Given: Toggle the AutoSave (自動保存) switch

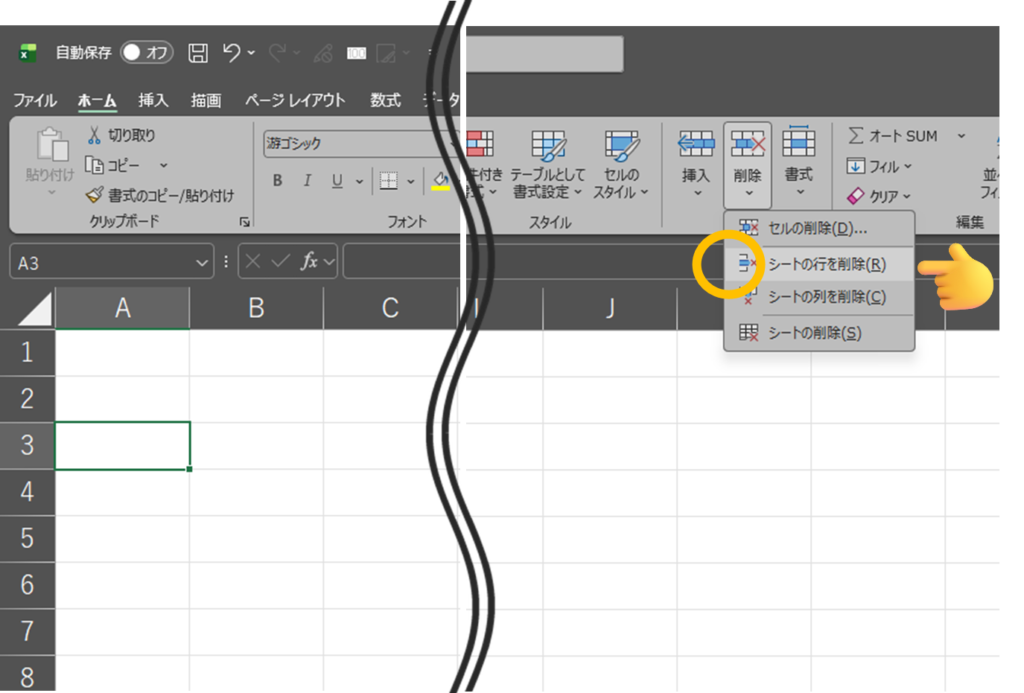Looking at the screenshot, I should tap(146, 53).
